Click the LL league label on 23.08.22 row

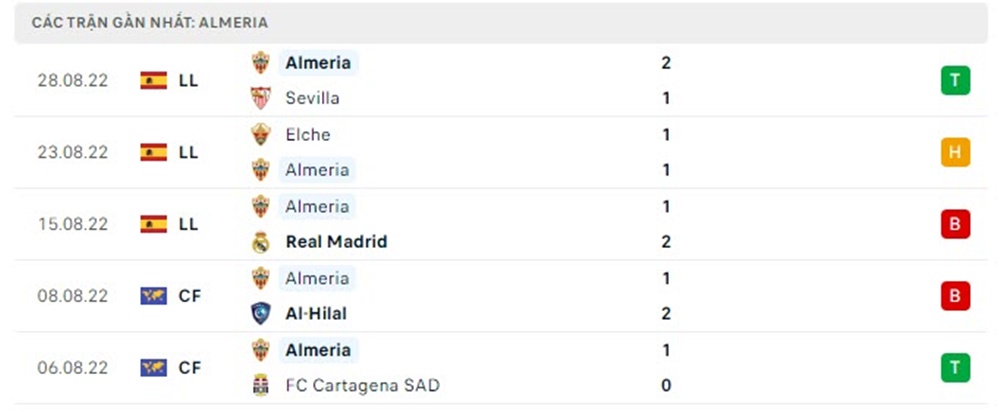188,152
